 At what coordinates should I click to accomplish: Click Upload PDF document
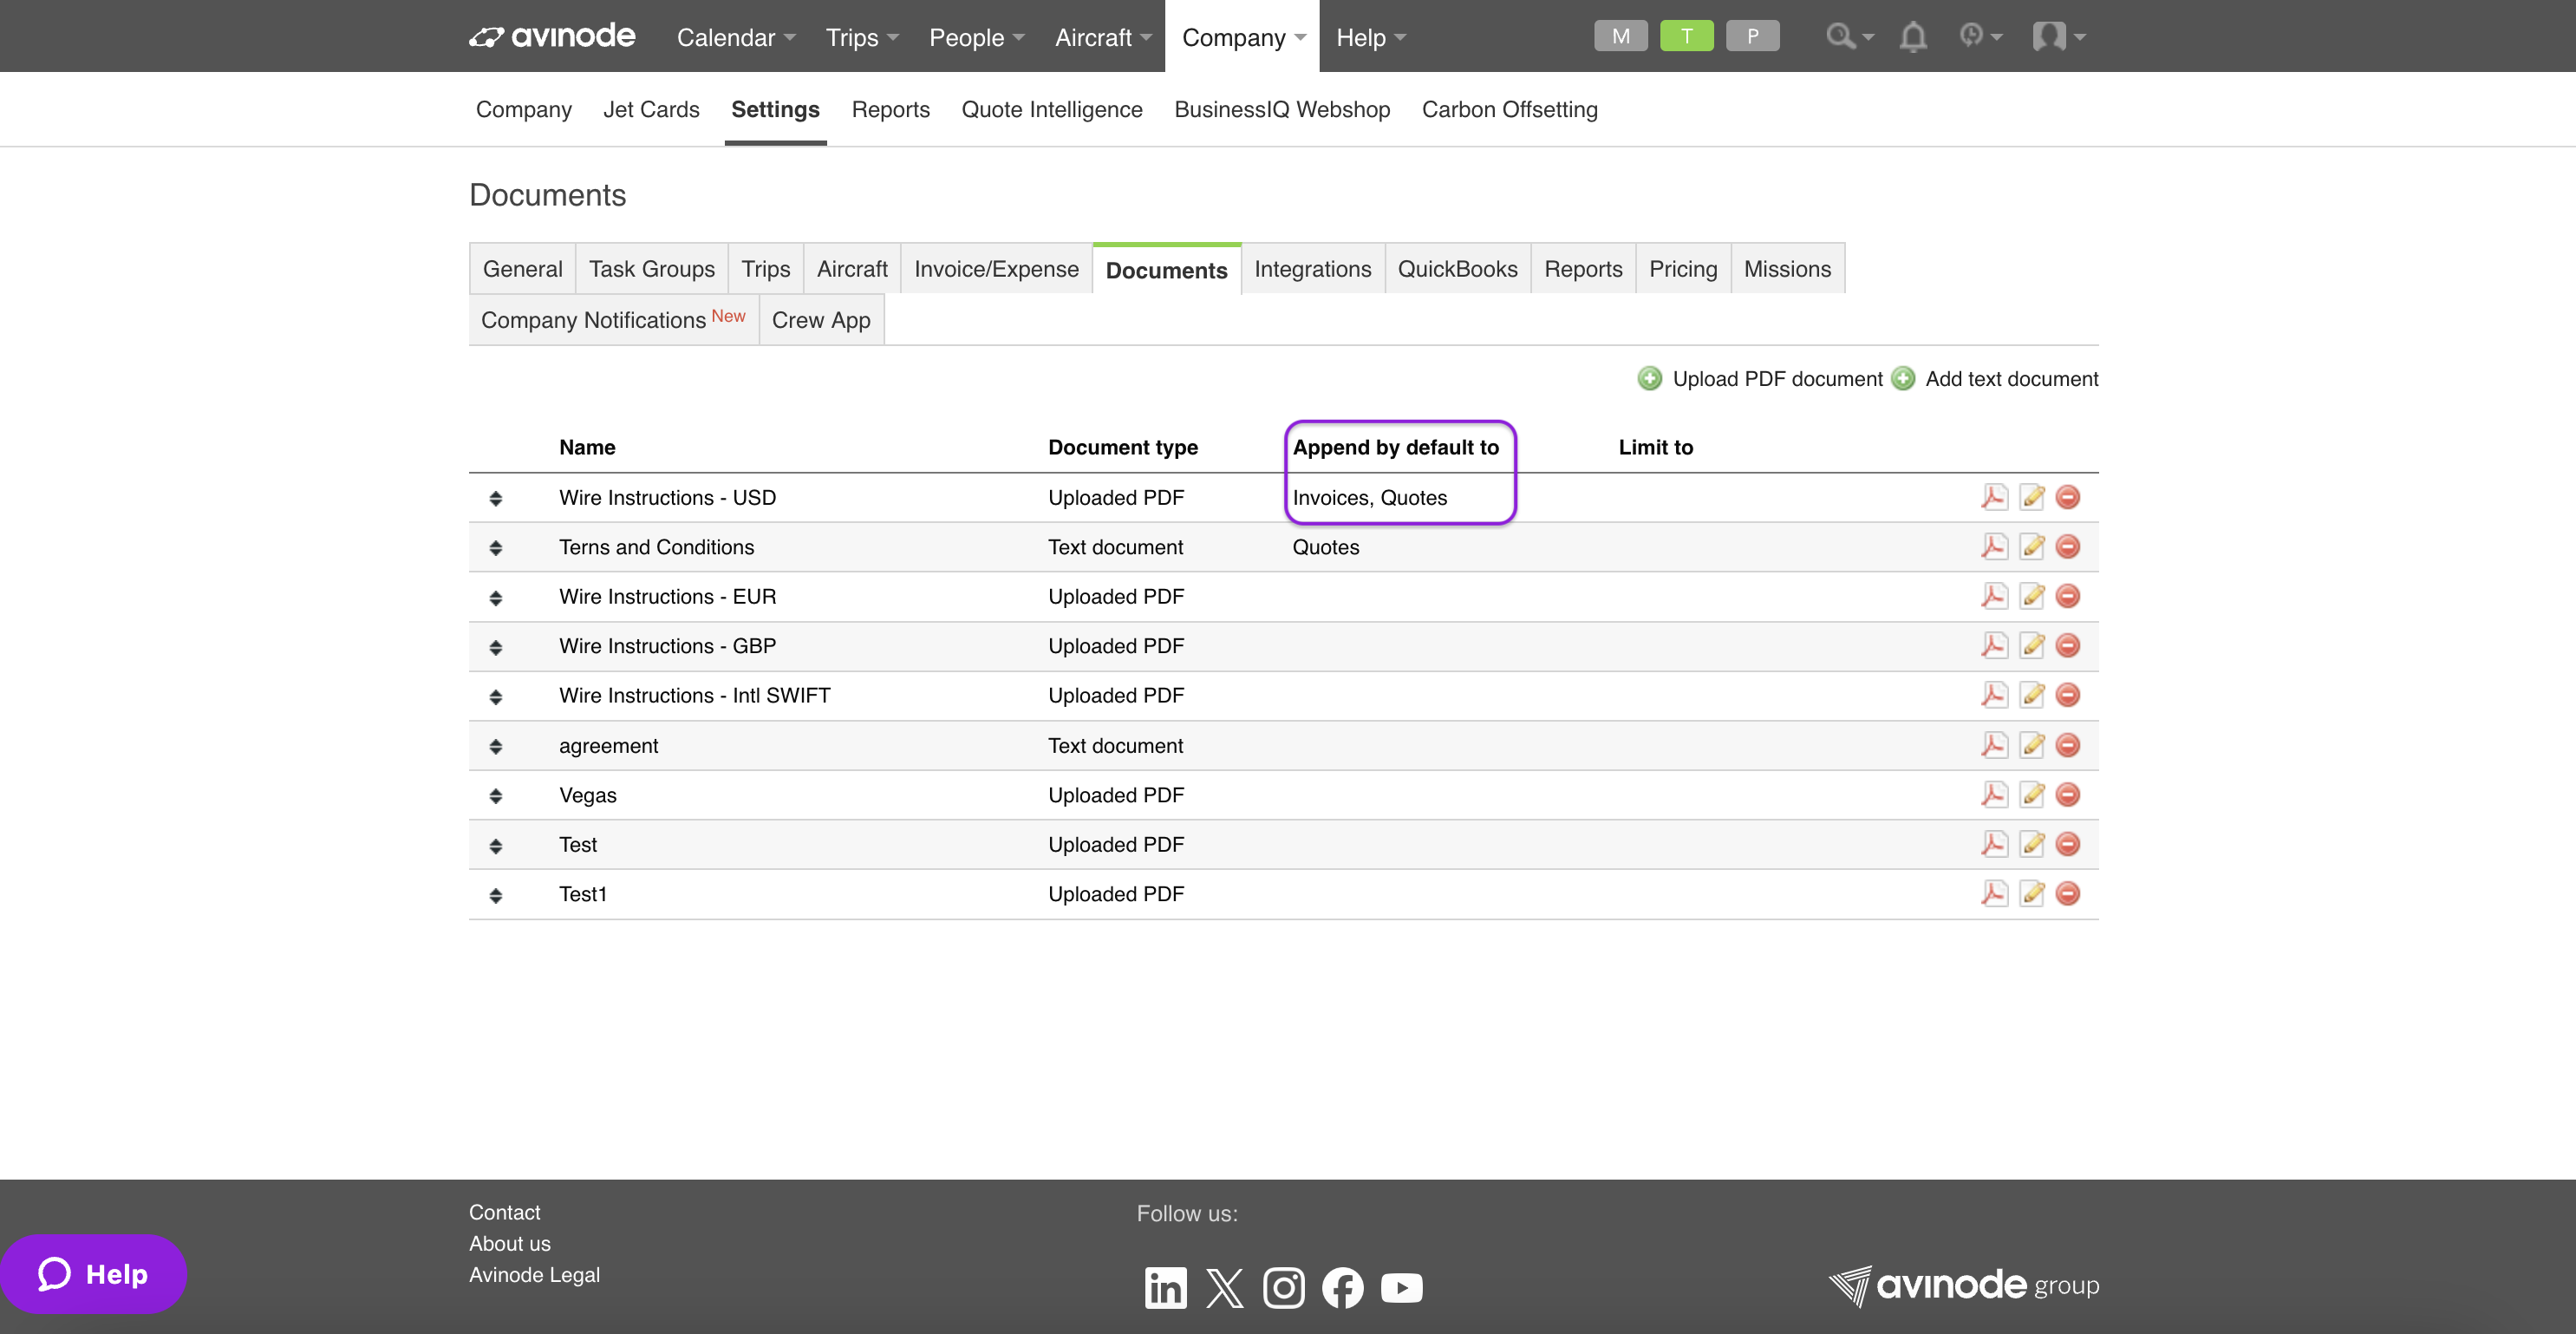1760,379
